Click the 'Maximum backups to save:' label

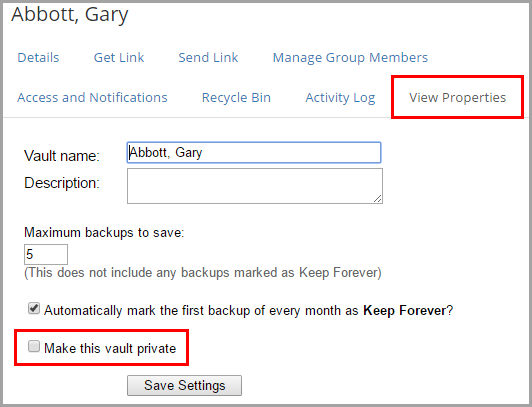click(104, 233)
